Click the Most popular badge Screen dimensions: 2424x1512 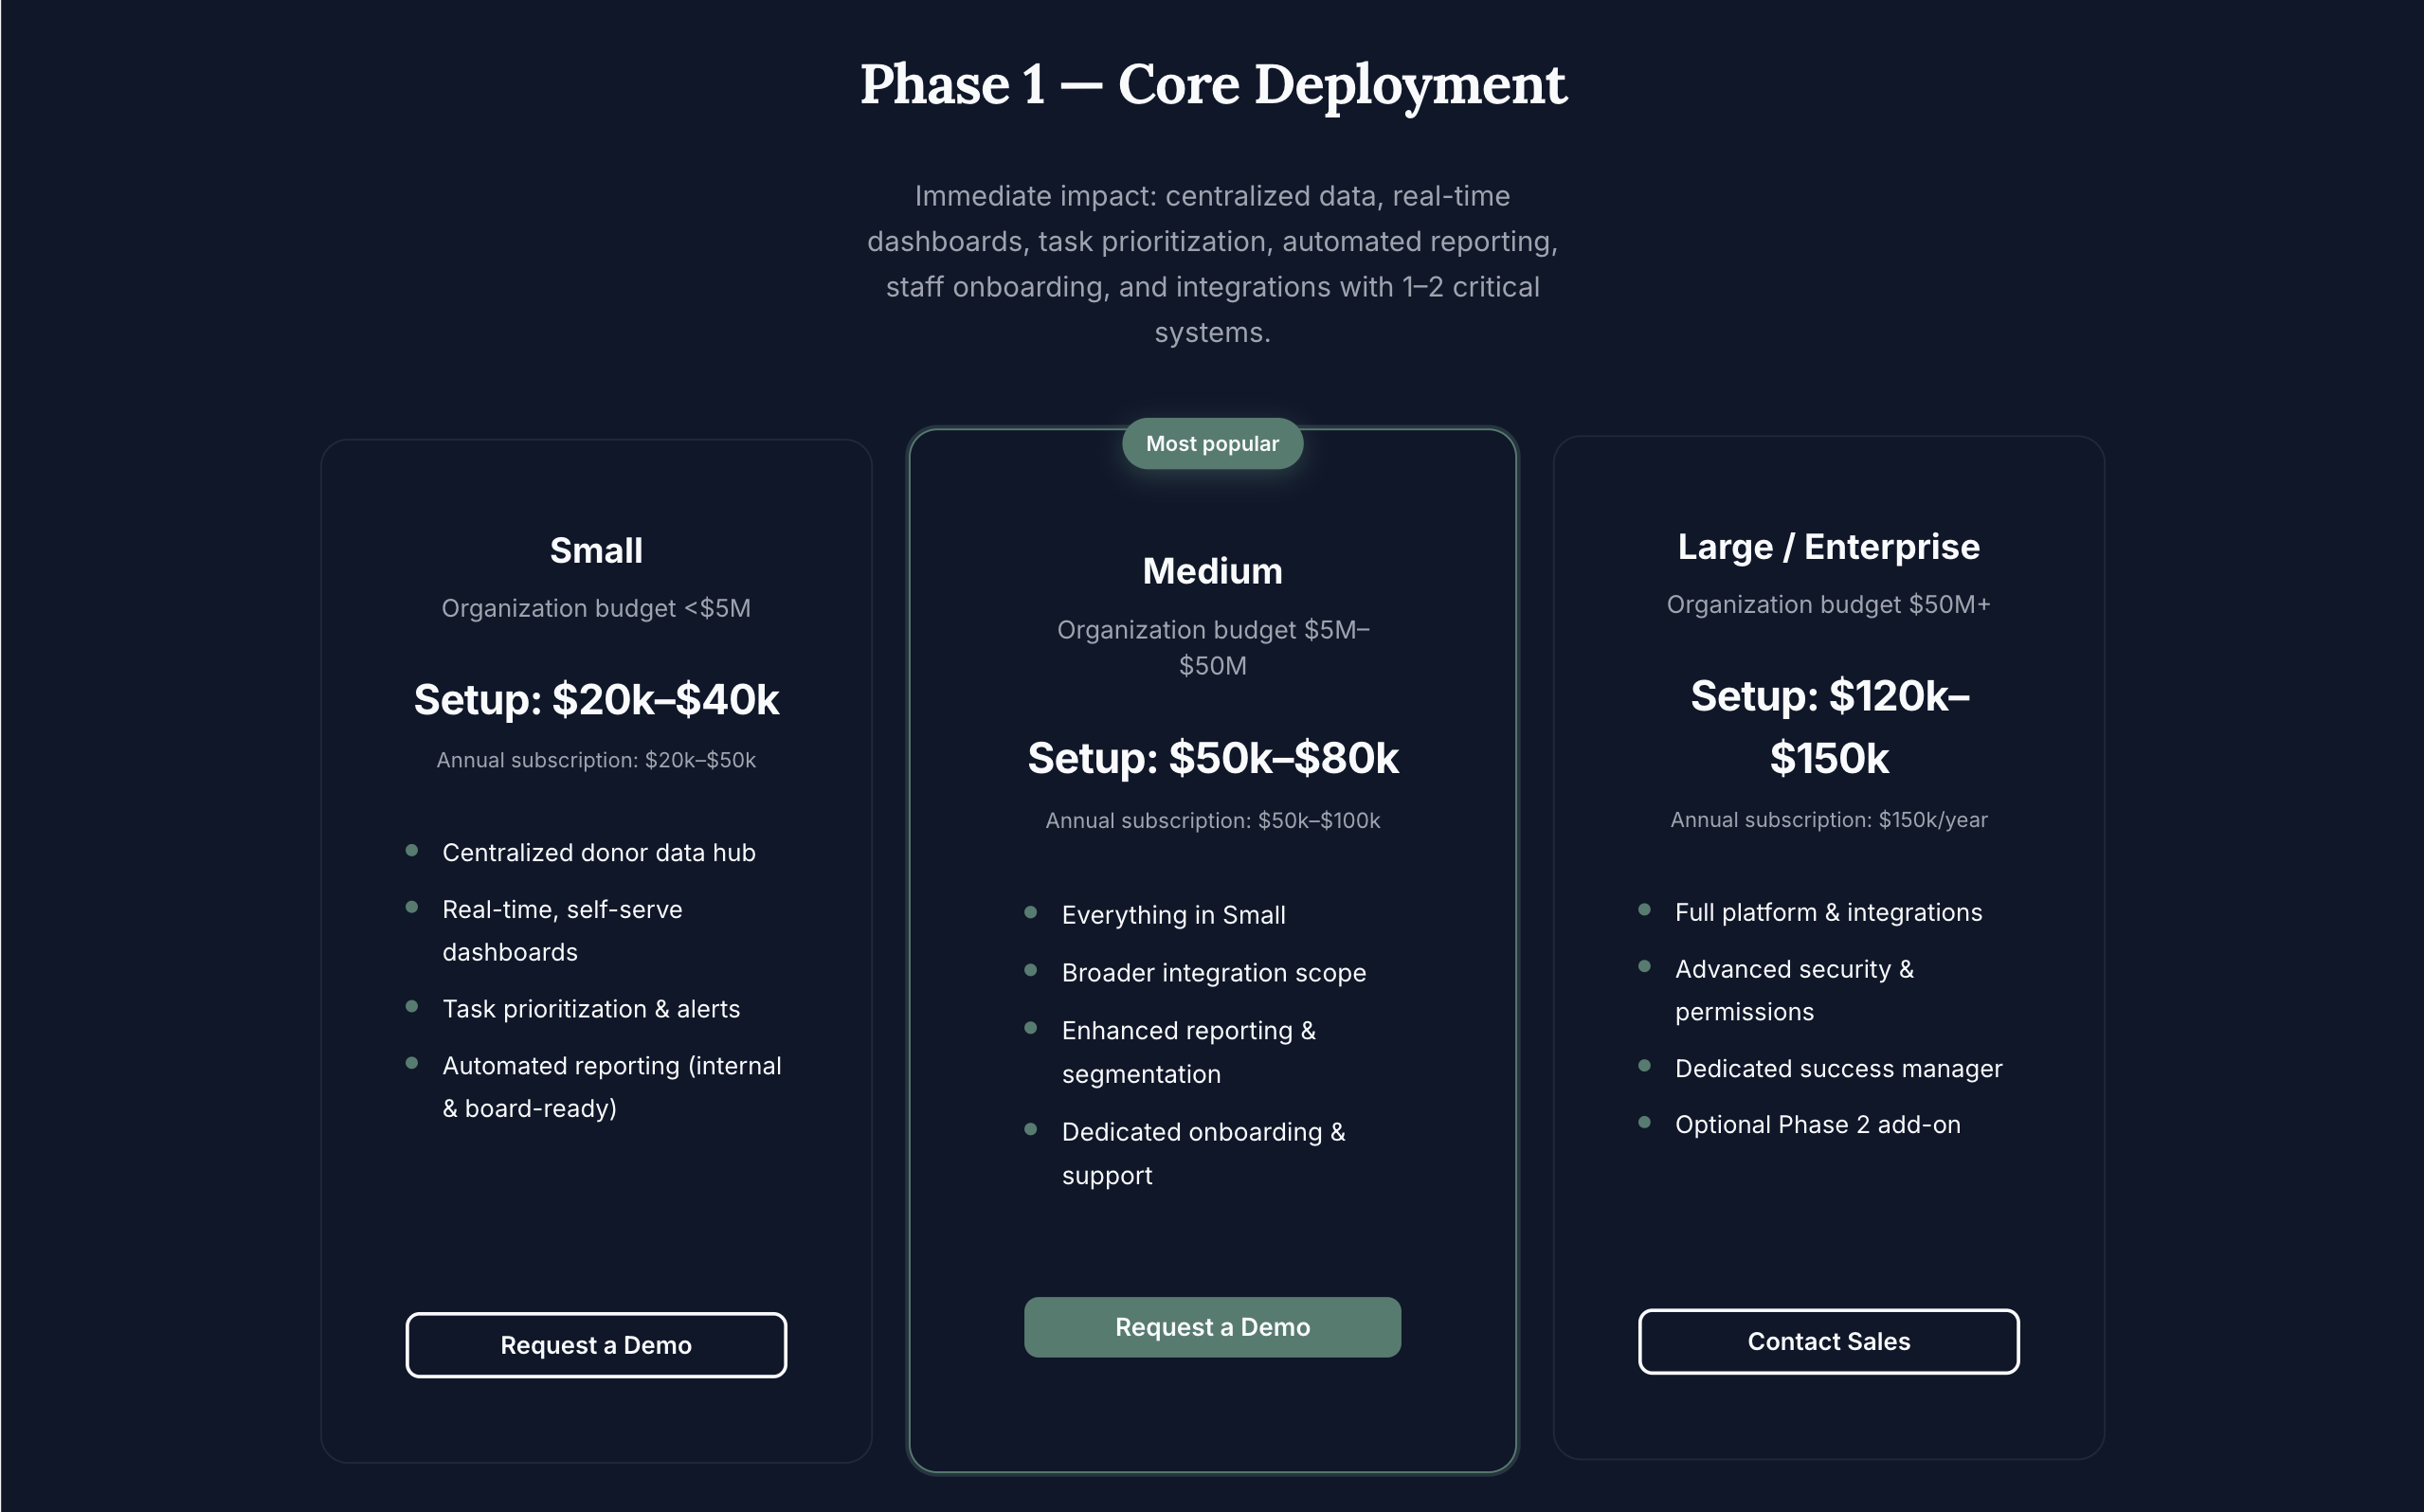(x=1212, y=444)
